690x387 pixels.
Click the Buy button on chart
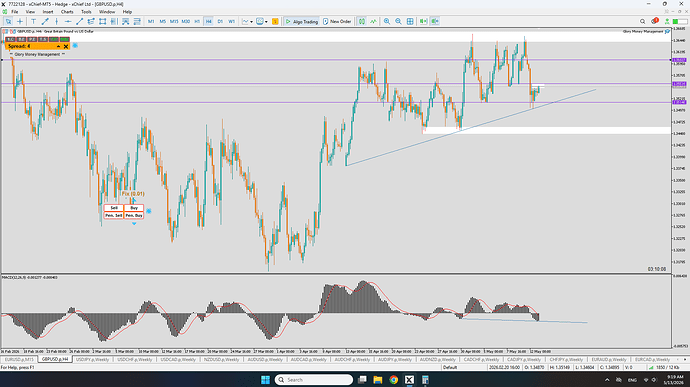(x=134, y=208)
